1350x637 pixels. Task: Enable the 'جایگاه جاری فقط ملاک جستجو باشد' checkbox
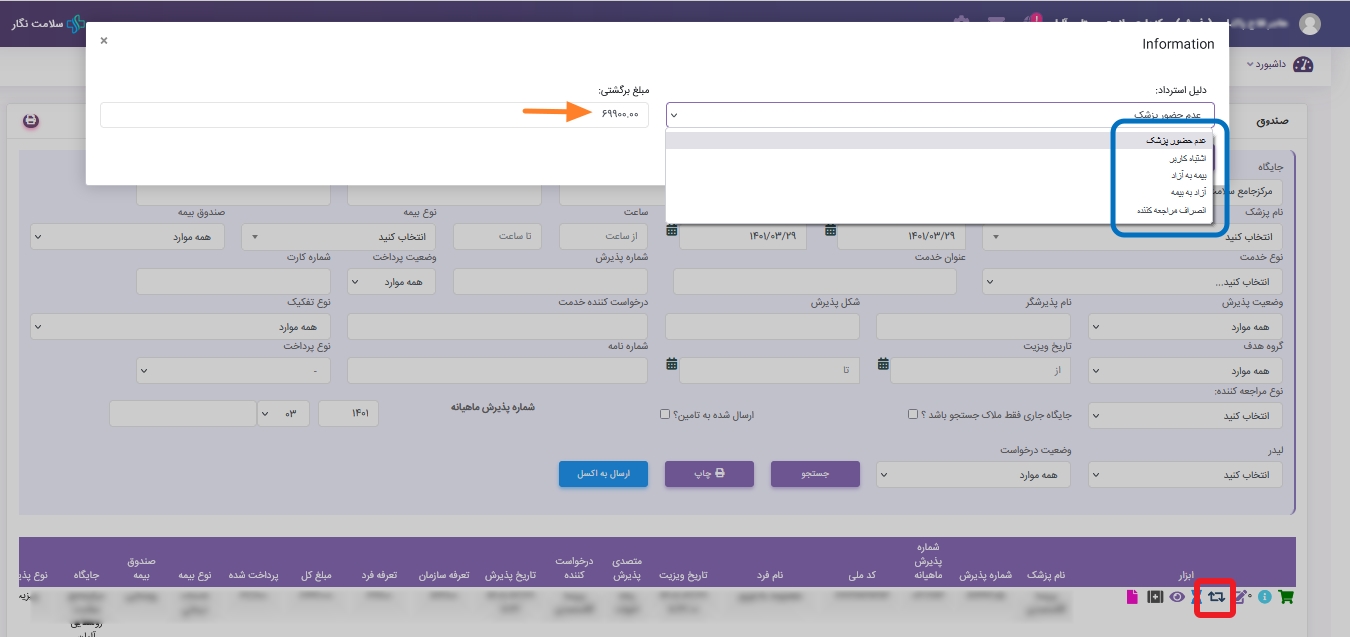click(x=912, y=414)
